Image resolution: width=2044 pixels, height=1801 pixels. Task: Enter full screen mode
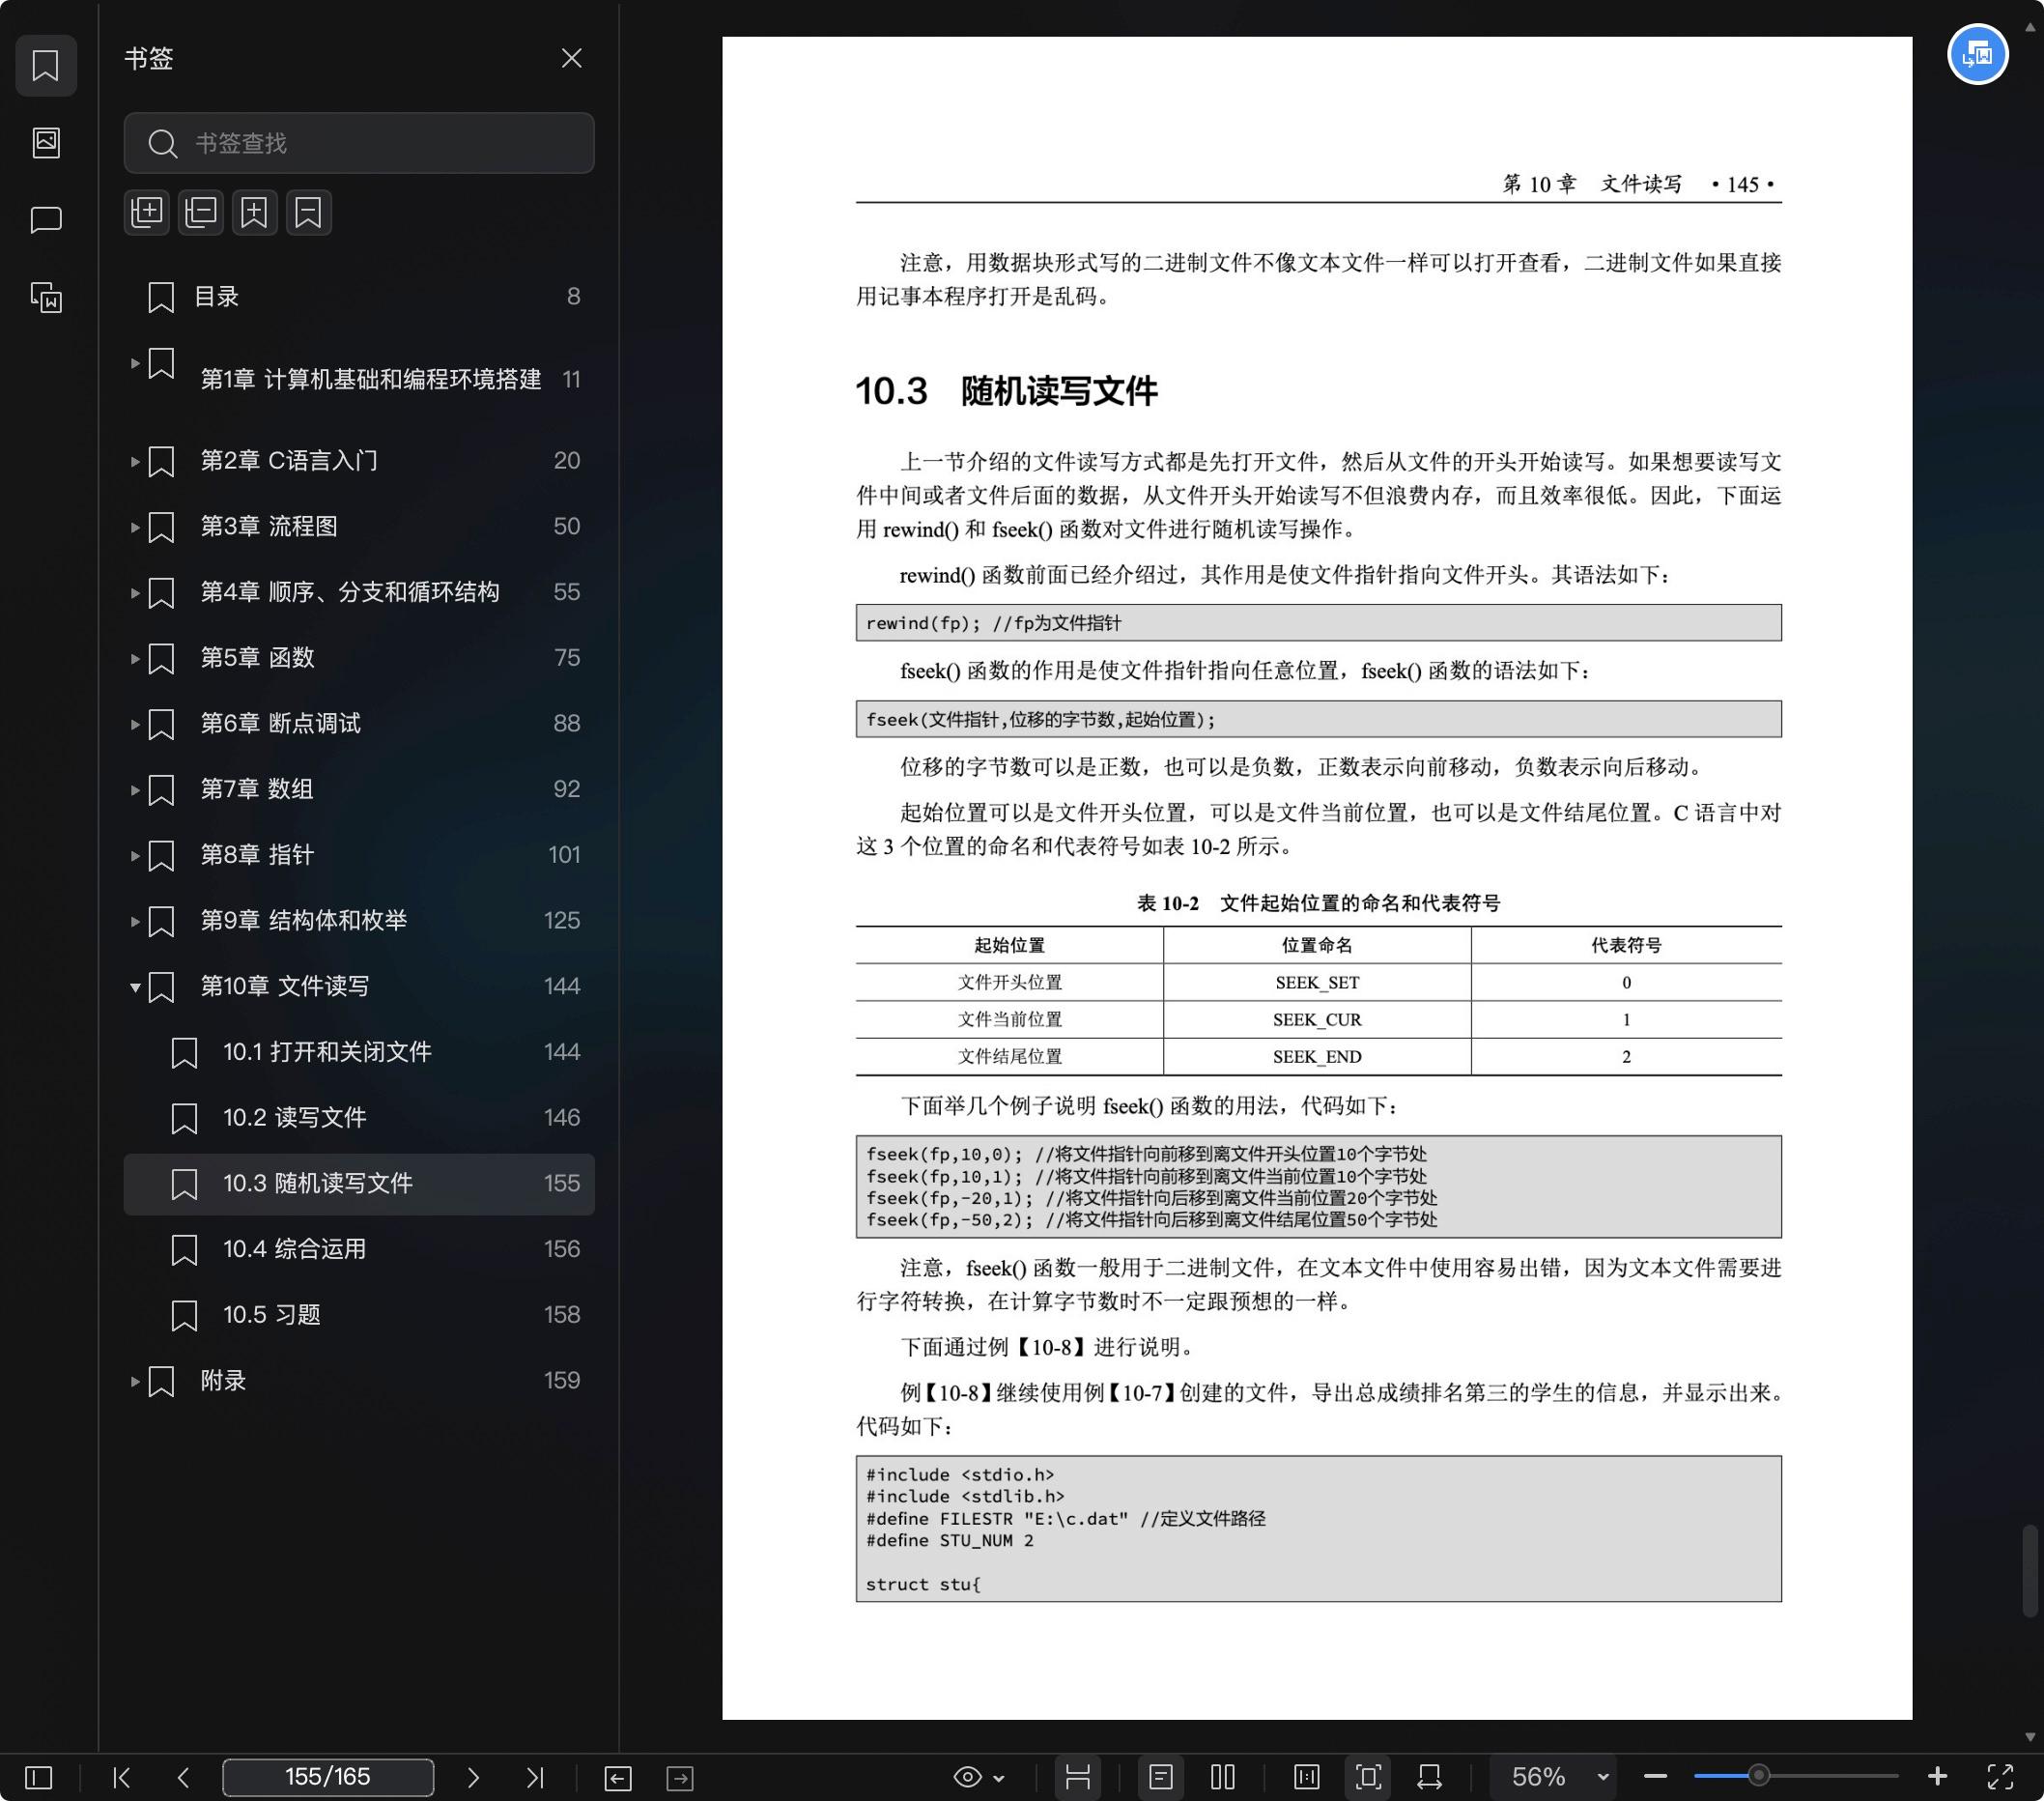pyautogui.click(x=2000, y=1777)
